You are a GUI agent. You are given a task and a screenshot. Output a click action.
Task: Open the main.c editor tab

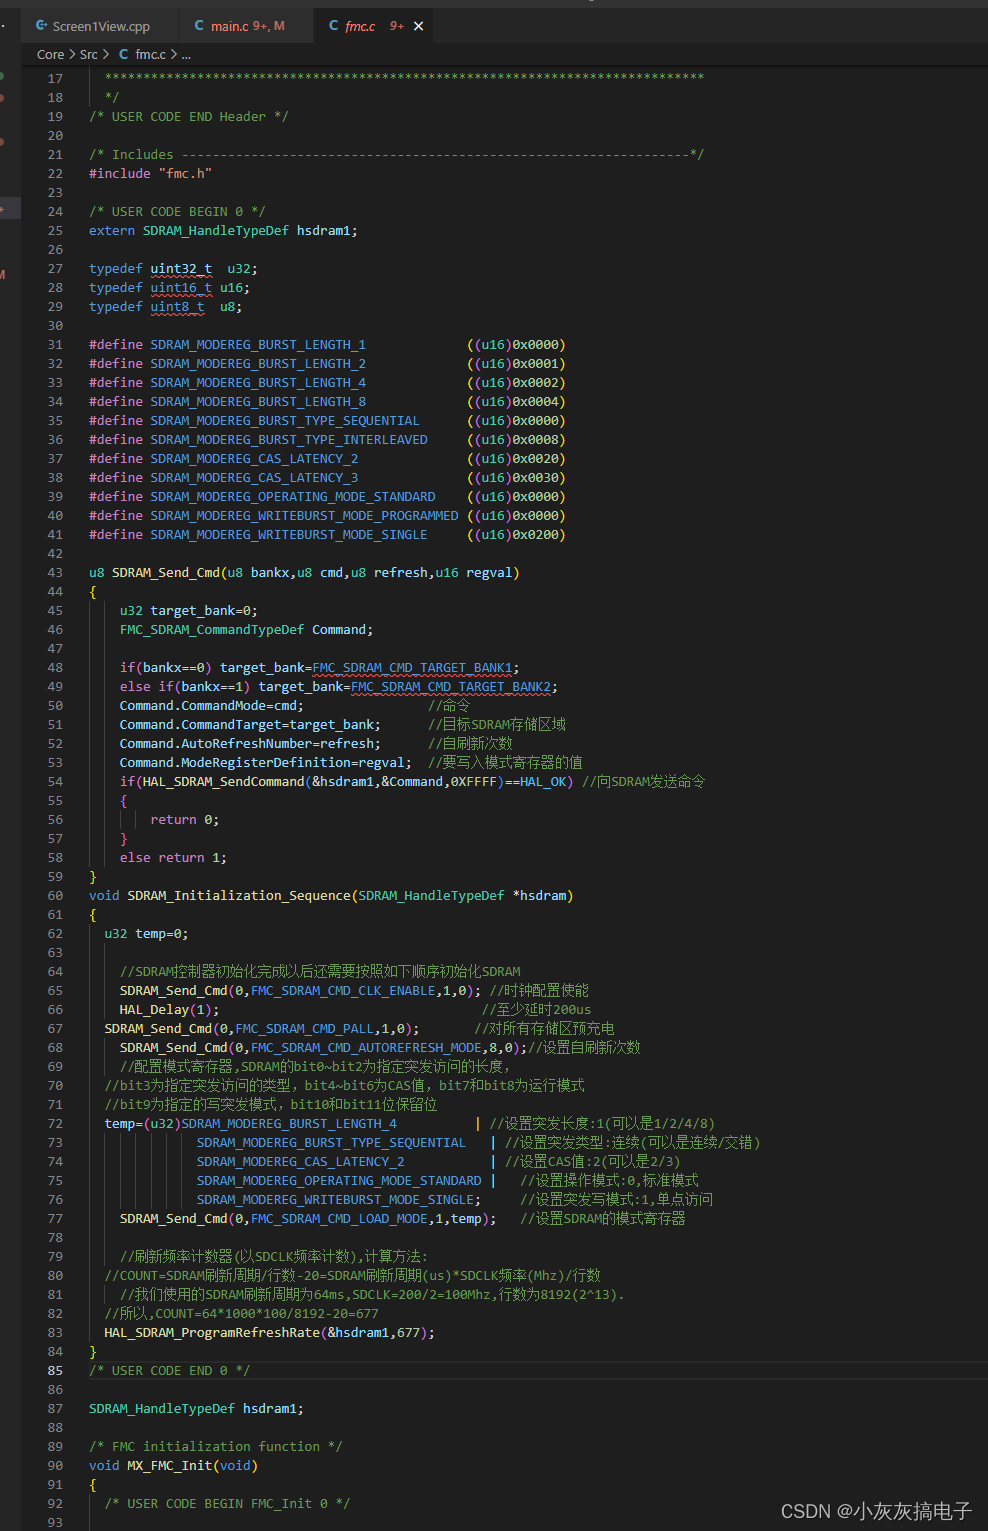point(247,26)
